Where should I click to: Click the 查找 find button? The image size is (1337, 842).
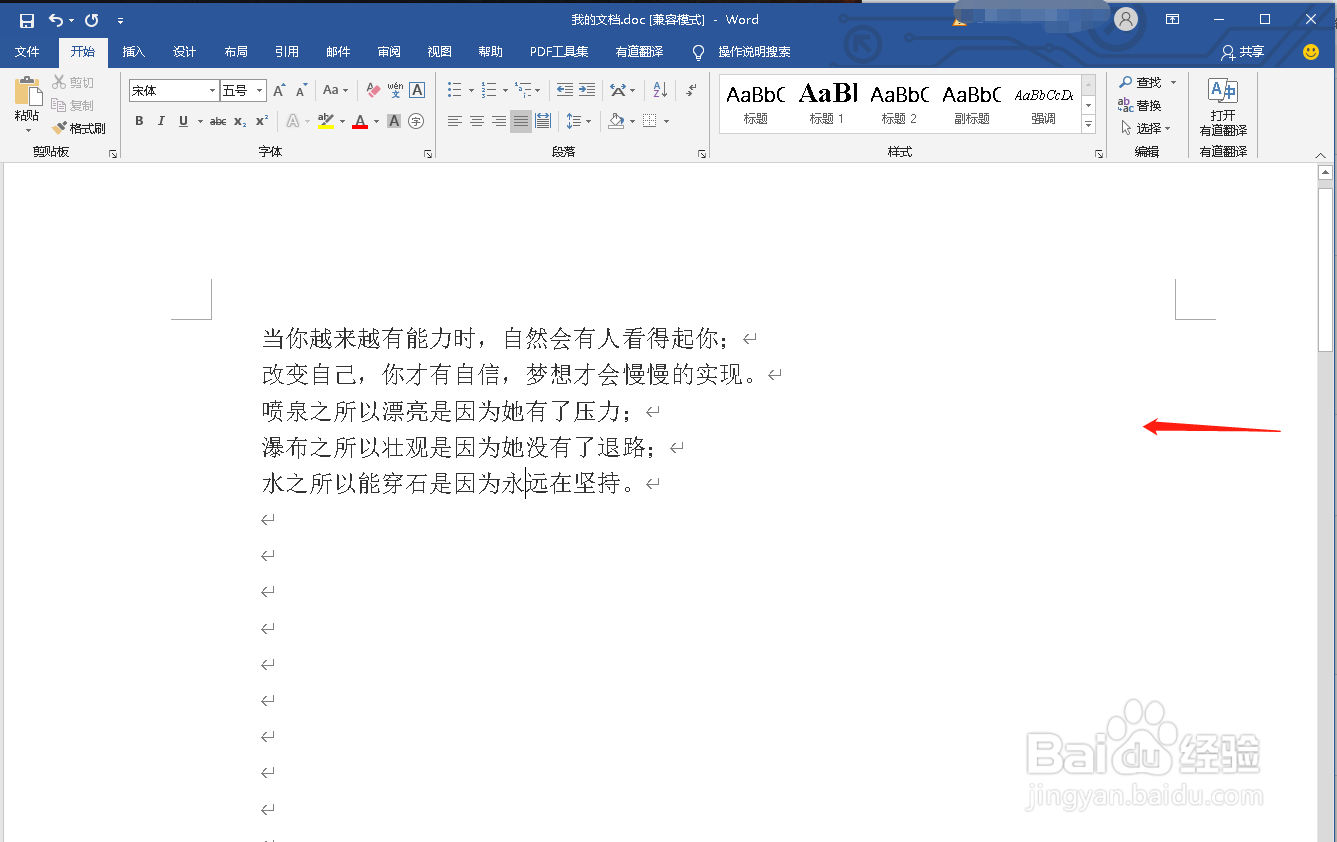pyautogui.click(x=1141, y=82)
